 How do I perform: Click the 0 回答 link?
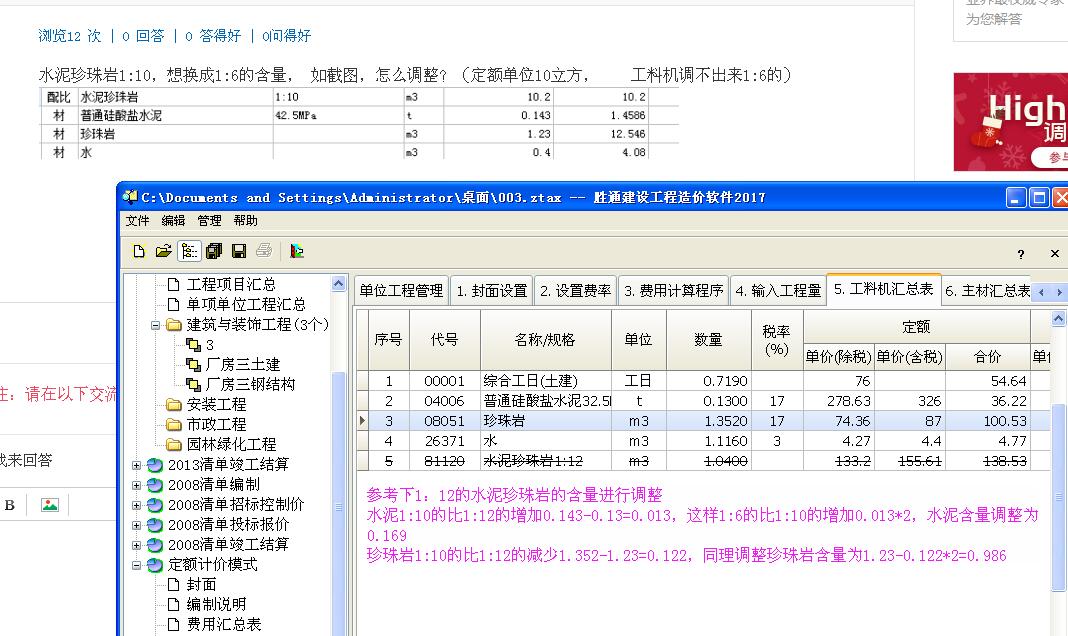click(x=143, y=36)
